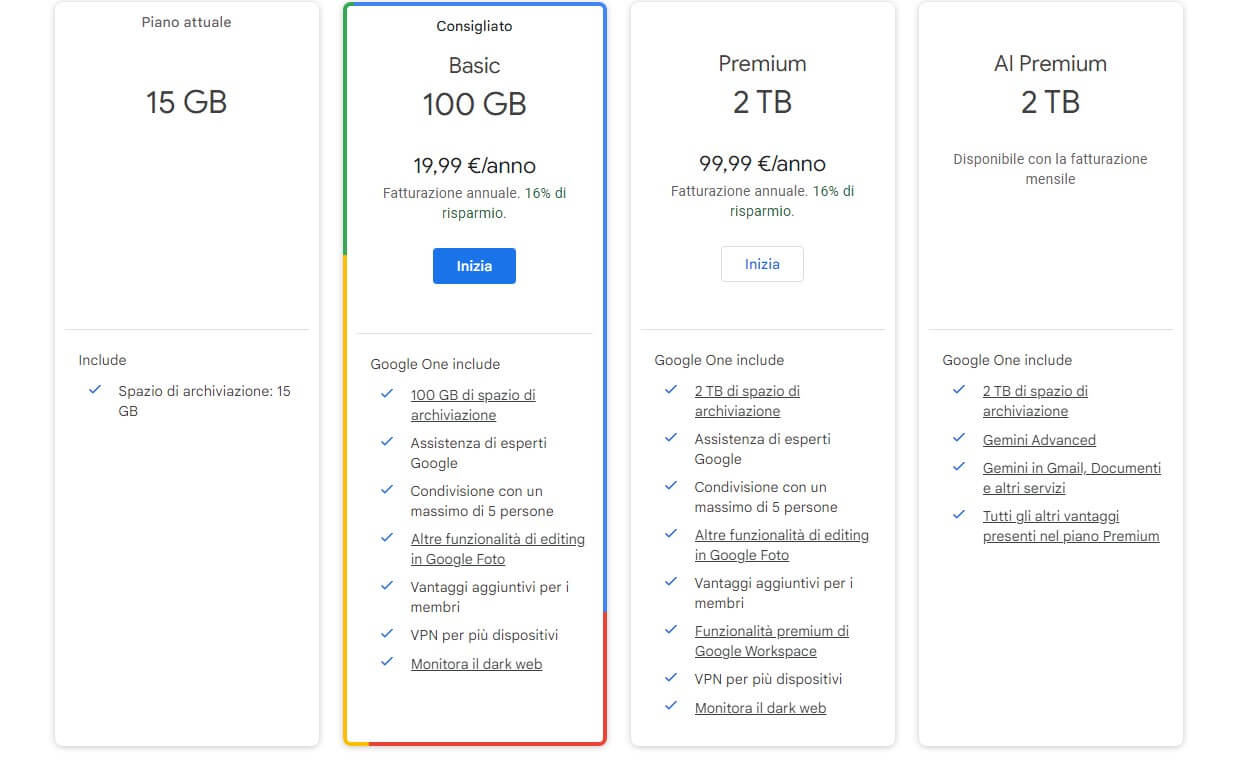Click the 'Consigliato' label on Basic card
The height and width of the screenshot is (763, 1251).
[x=474, y=26]
